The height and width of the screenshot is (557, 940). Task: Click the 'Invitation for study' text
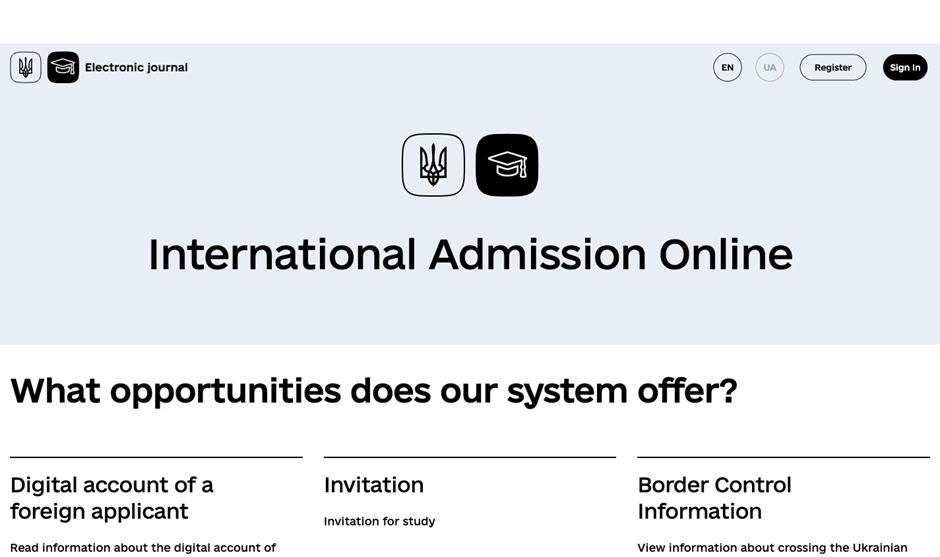coord(379,521)
